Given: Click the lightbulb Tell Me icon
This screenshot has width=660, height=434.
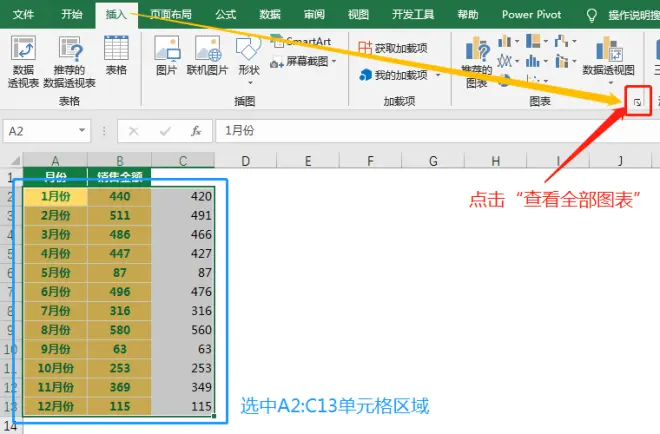Looking at the screenshot, I should [x=592, y=15].
